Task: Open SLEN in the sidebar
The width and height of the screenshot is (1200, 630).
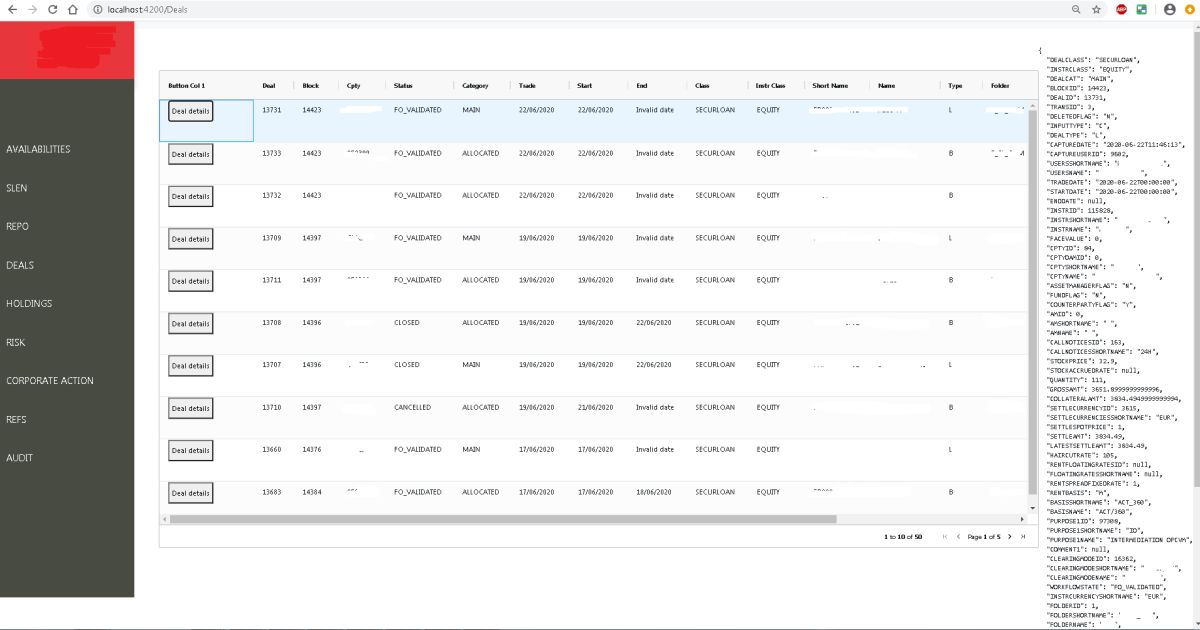Action: click(16, 188)
